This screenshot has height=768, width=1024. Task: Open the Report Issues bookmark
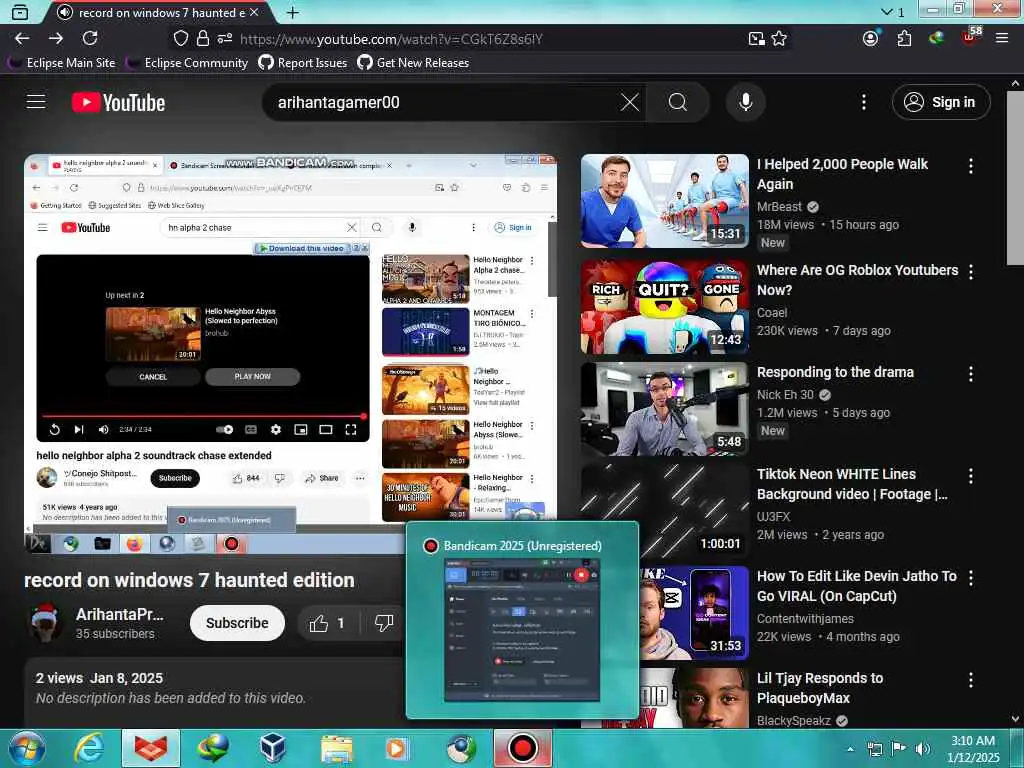click(303, 63)
